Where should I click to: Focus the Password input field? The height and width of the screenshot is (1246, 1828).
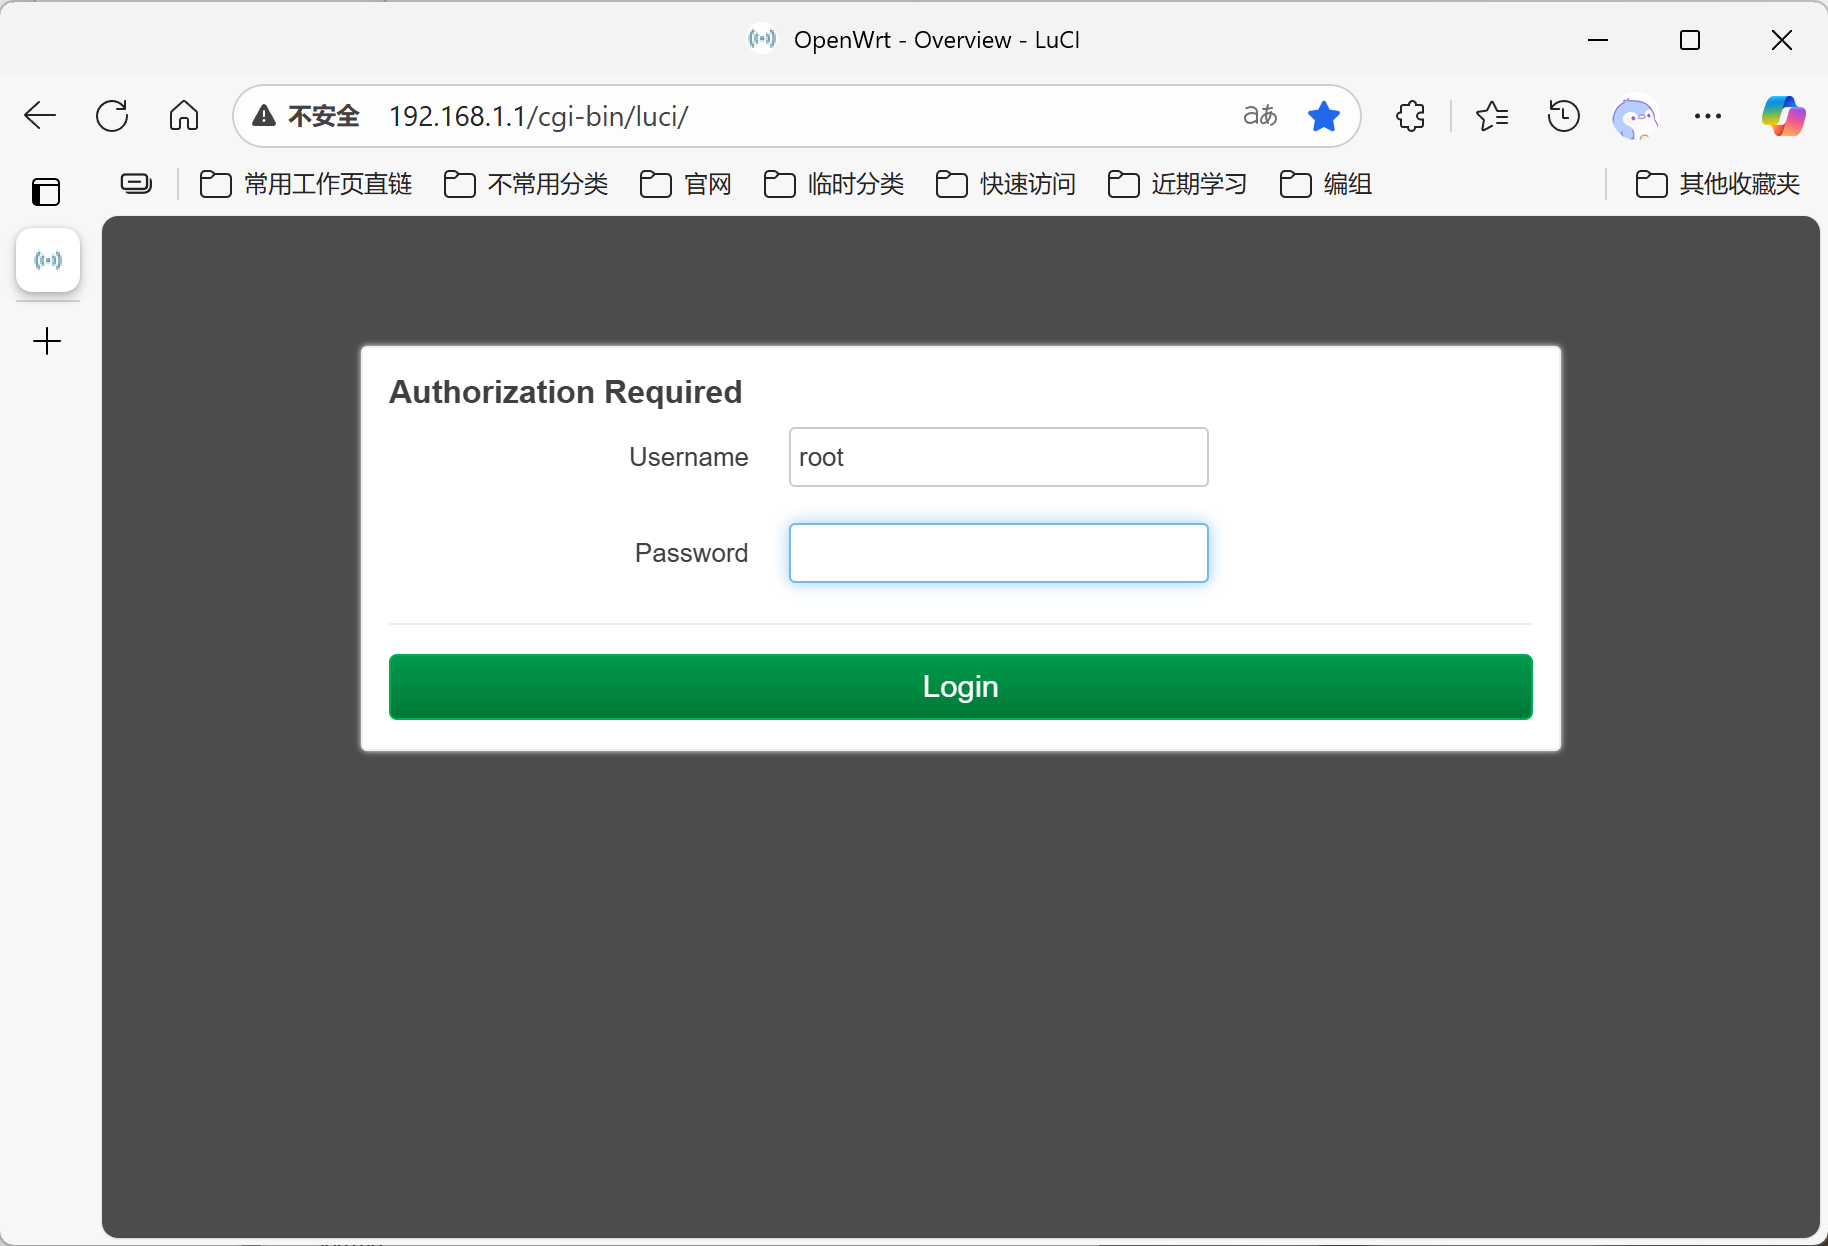coord(998,553)
